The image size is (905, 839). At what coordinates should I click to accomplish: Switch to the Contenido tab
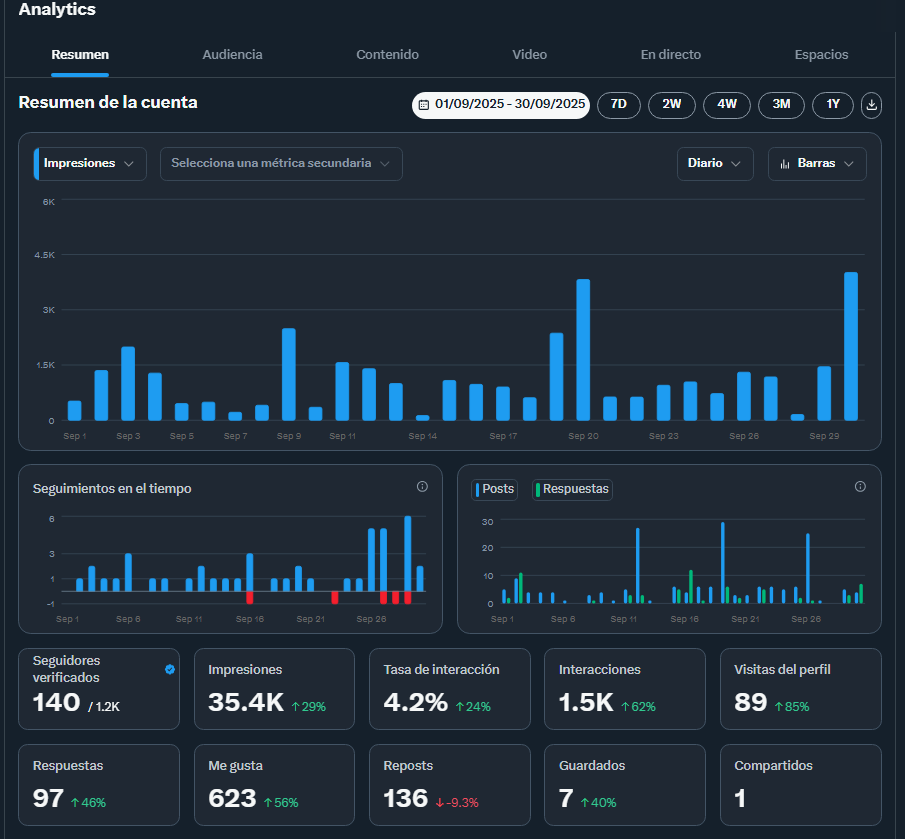pos(387,55)
